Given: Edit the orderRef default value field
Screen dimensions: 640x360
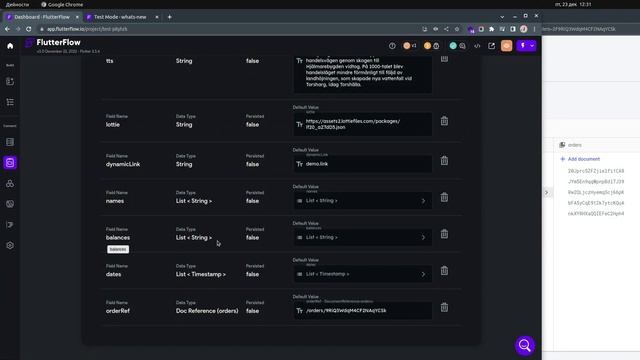Looking at the screenshot, I should coord(362,311).
